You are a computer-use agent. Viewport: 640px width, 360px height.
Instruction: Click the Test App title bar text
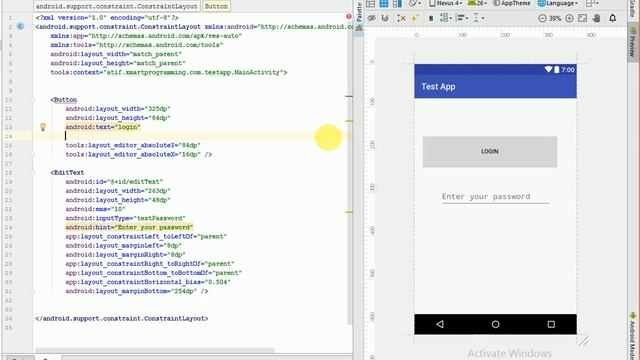(438, 87)
